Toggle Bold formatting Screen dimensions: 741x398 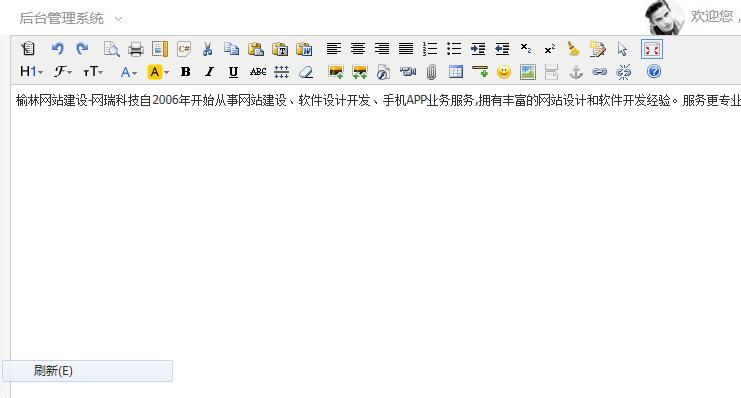(185, 72)
